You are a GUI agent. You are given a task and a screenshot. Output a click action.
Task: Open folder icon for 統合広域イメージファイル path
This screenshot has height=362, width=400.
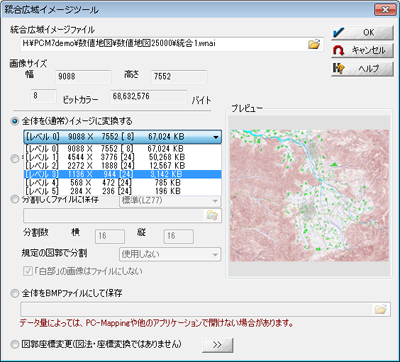point(314,44)
